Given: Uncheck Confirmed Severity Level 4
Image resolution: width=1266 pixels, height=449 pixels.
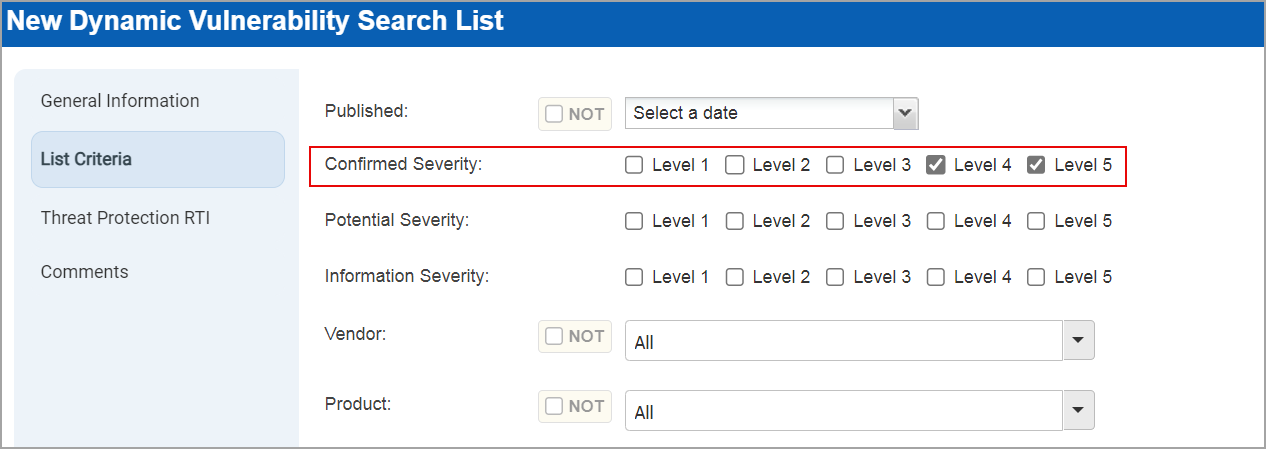Looking at the screenshot, I should pos(936,166).
